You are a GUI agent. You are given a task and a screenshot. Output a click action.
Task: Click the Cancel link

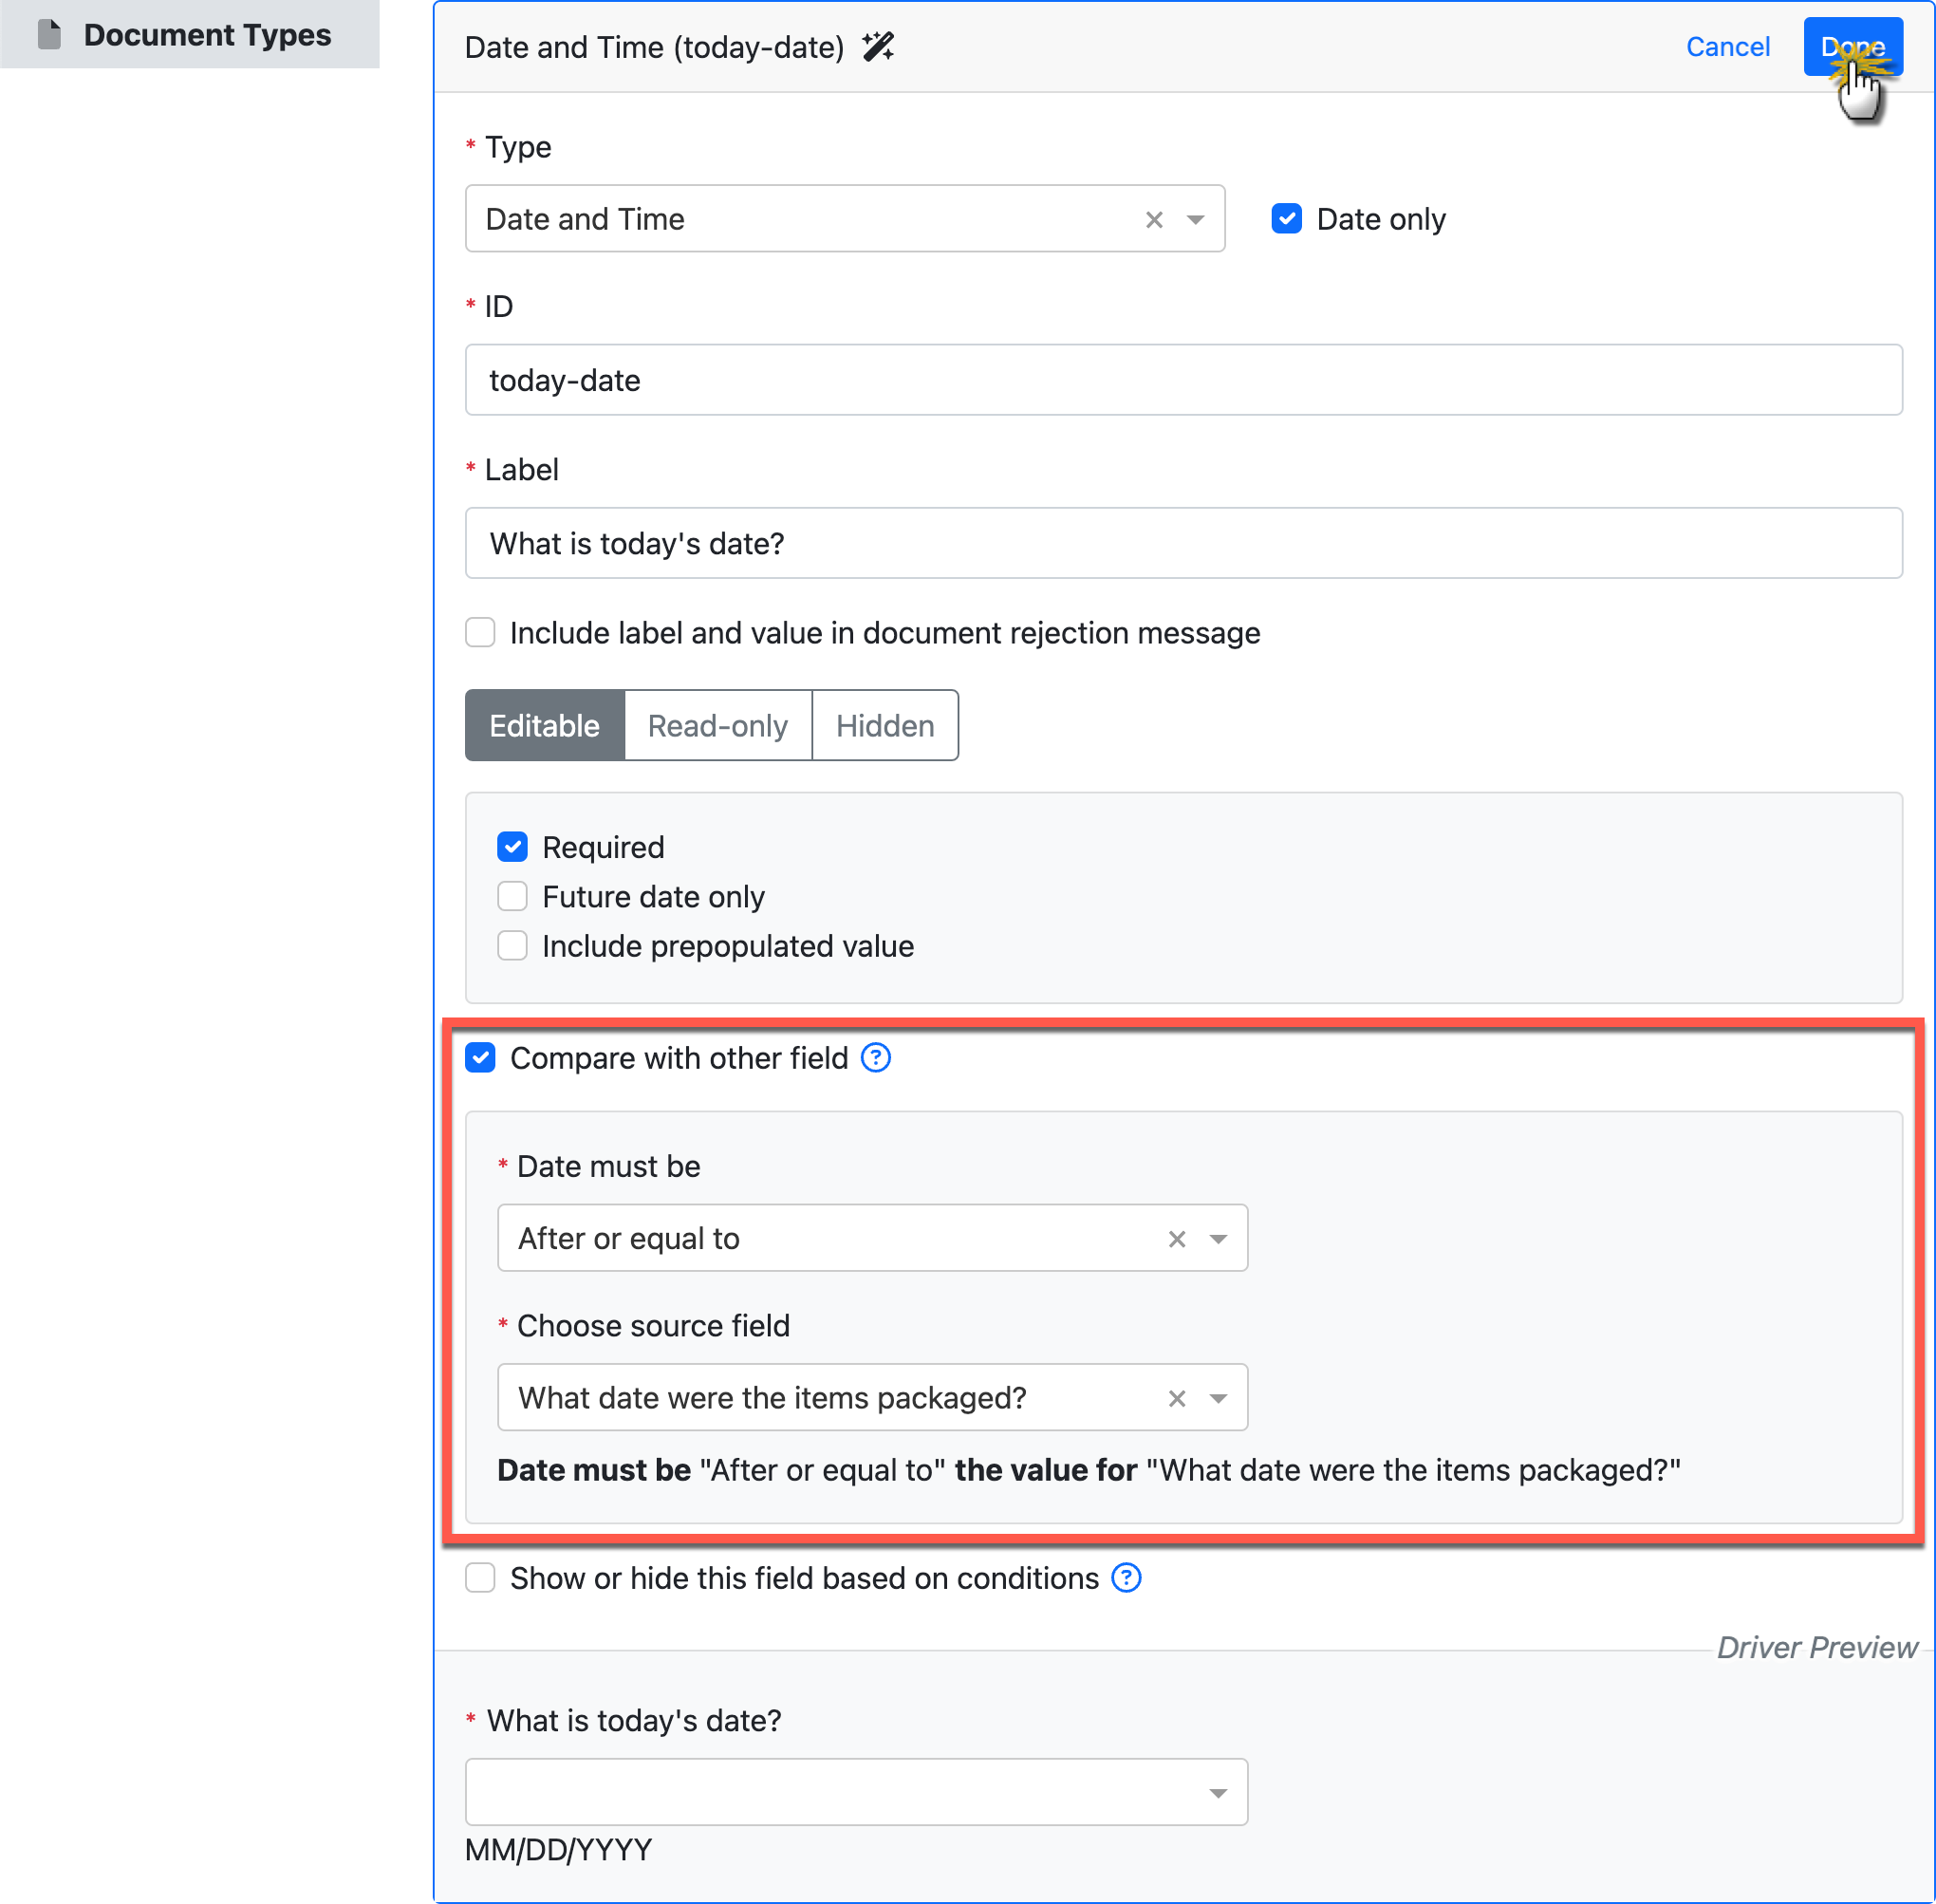(1727, 47)
